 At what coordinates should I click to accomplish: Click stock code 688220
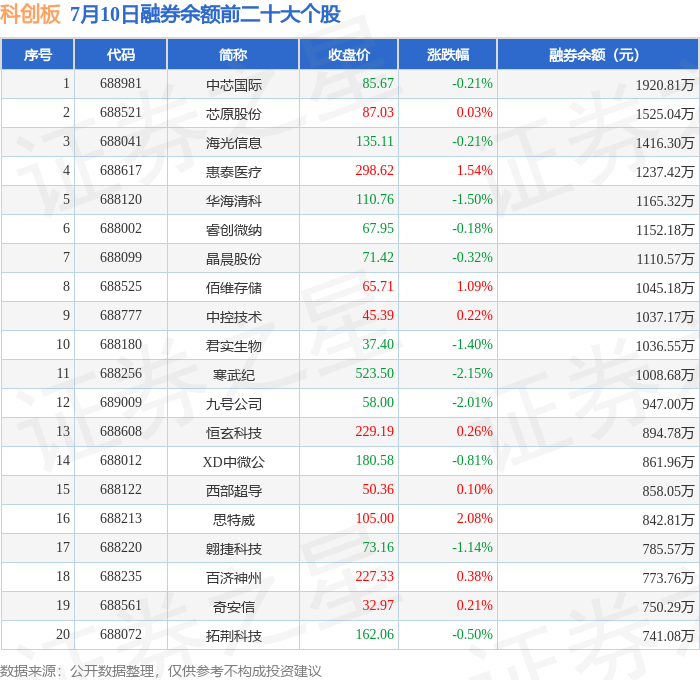click(x=121, y=547)
